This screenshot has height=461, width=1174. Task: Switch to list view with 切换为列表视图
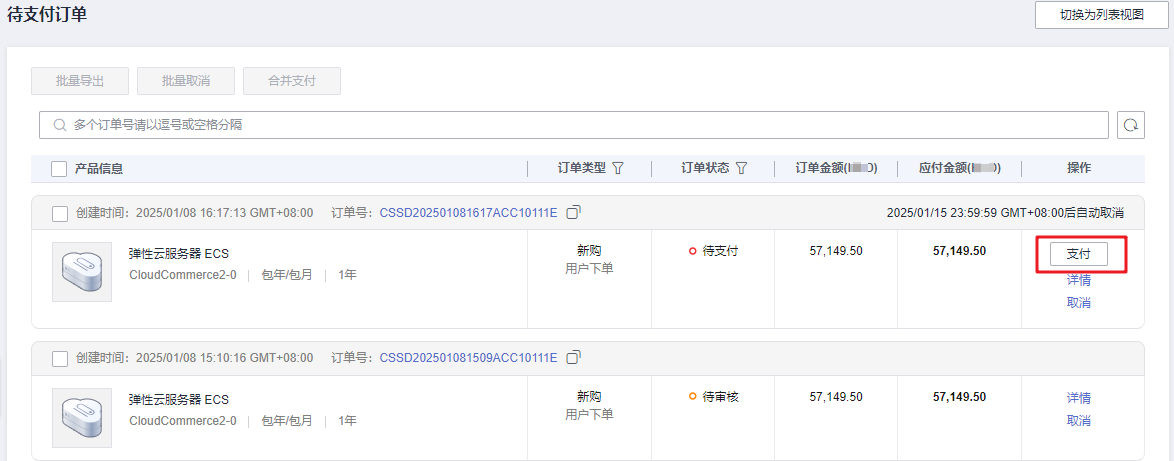(1101, 15)
